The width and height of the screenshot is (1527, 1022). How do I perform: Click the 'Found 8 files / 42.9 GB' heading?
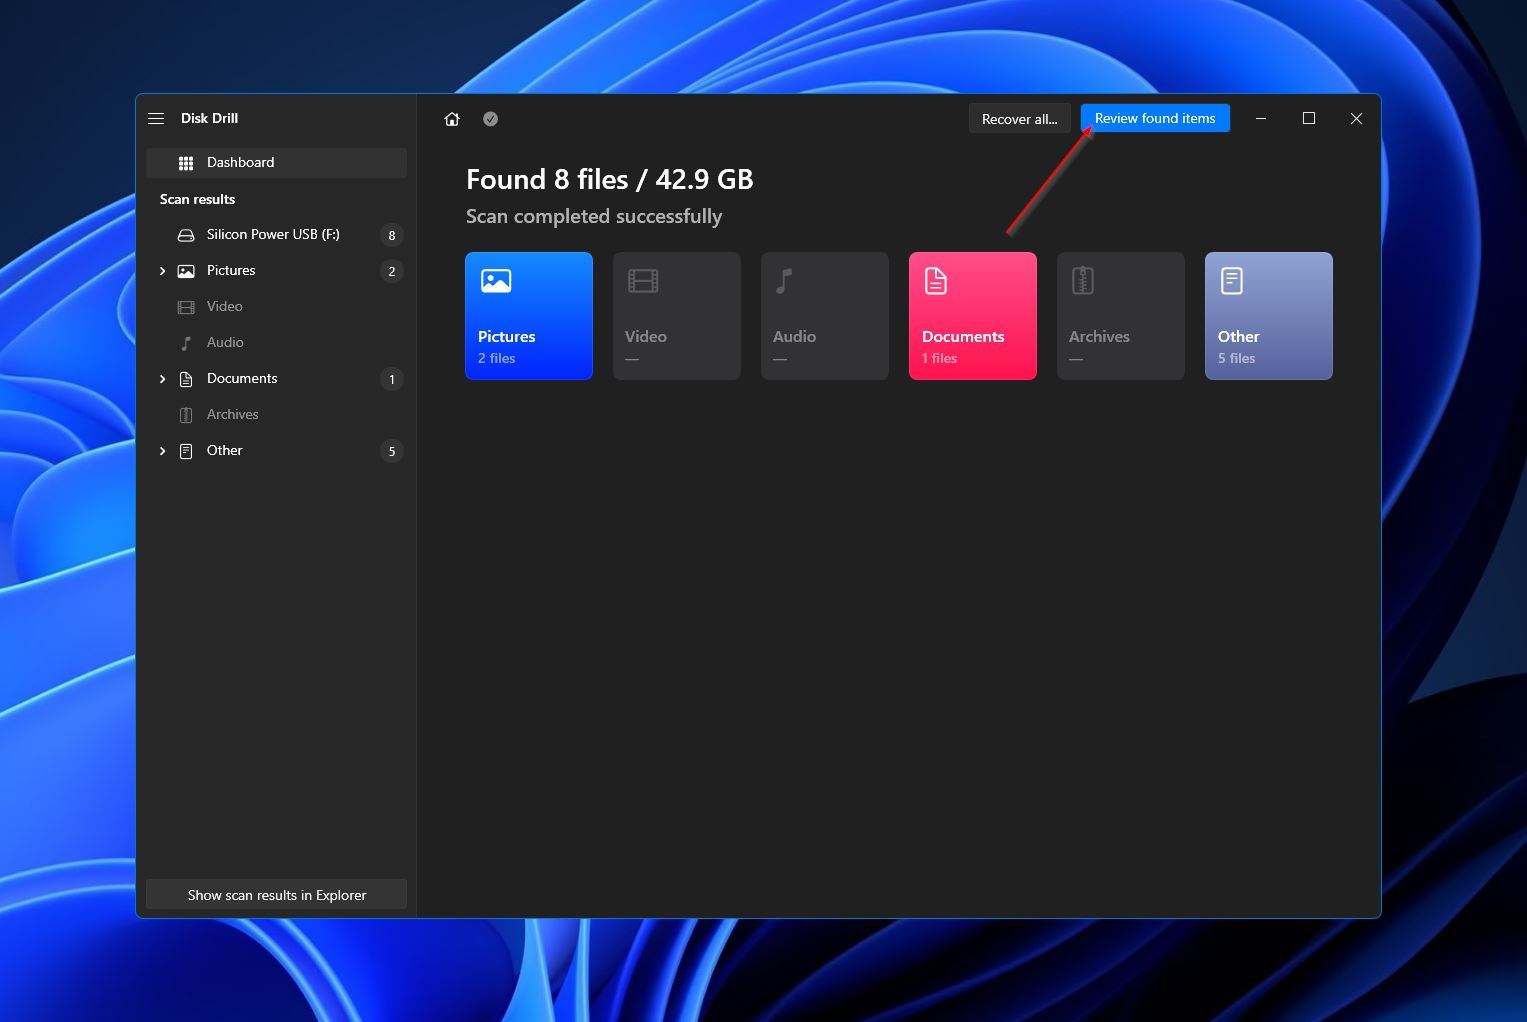tap(610, 180)
